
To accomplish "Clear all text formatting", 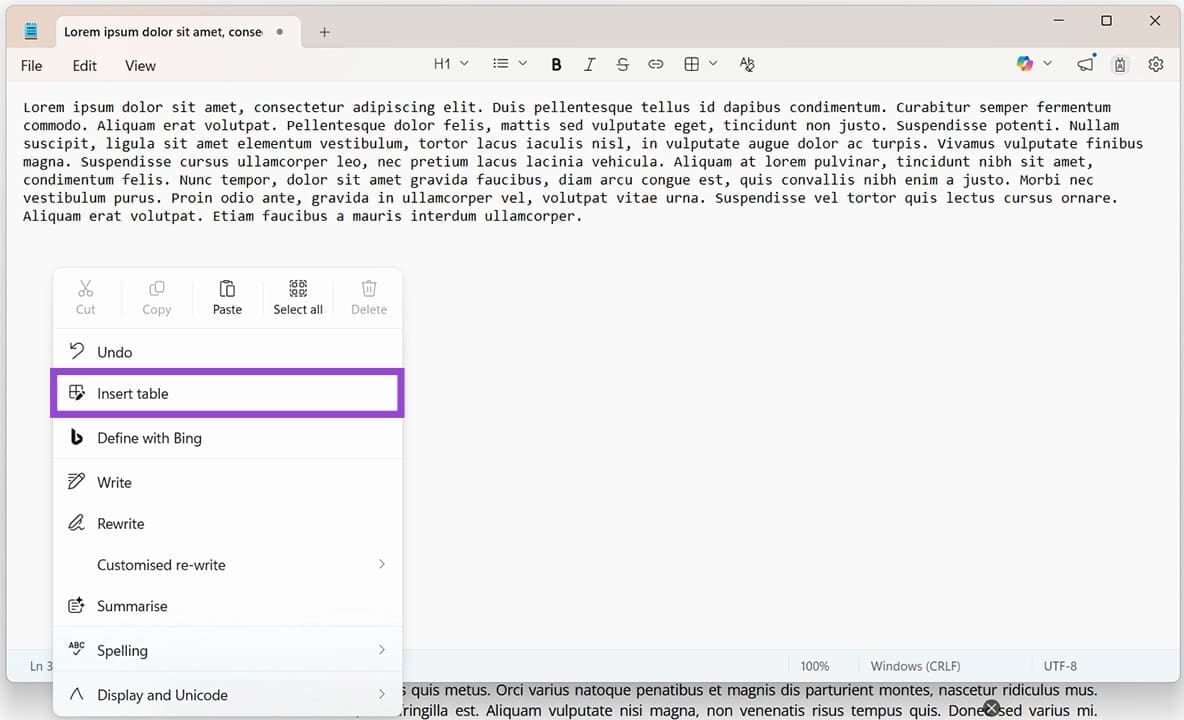I will coord(747,63).
